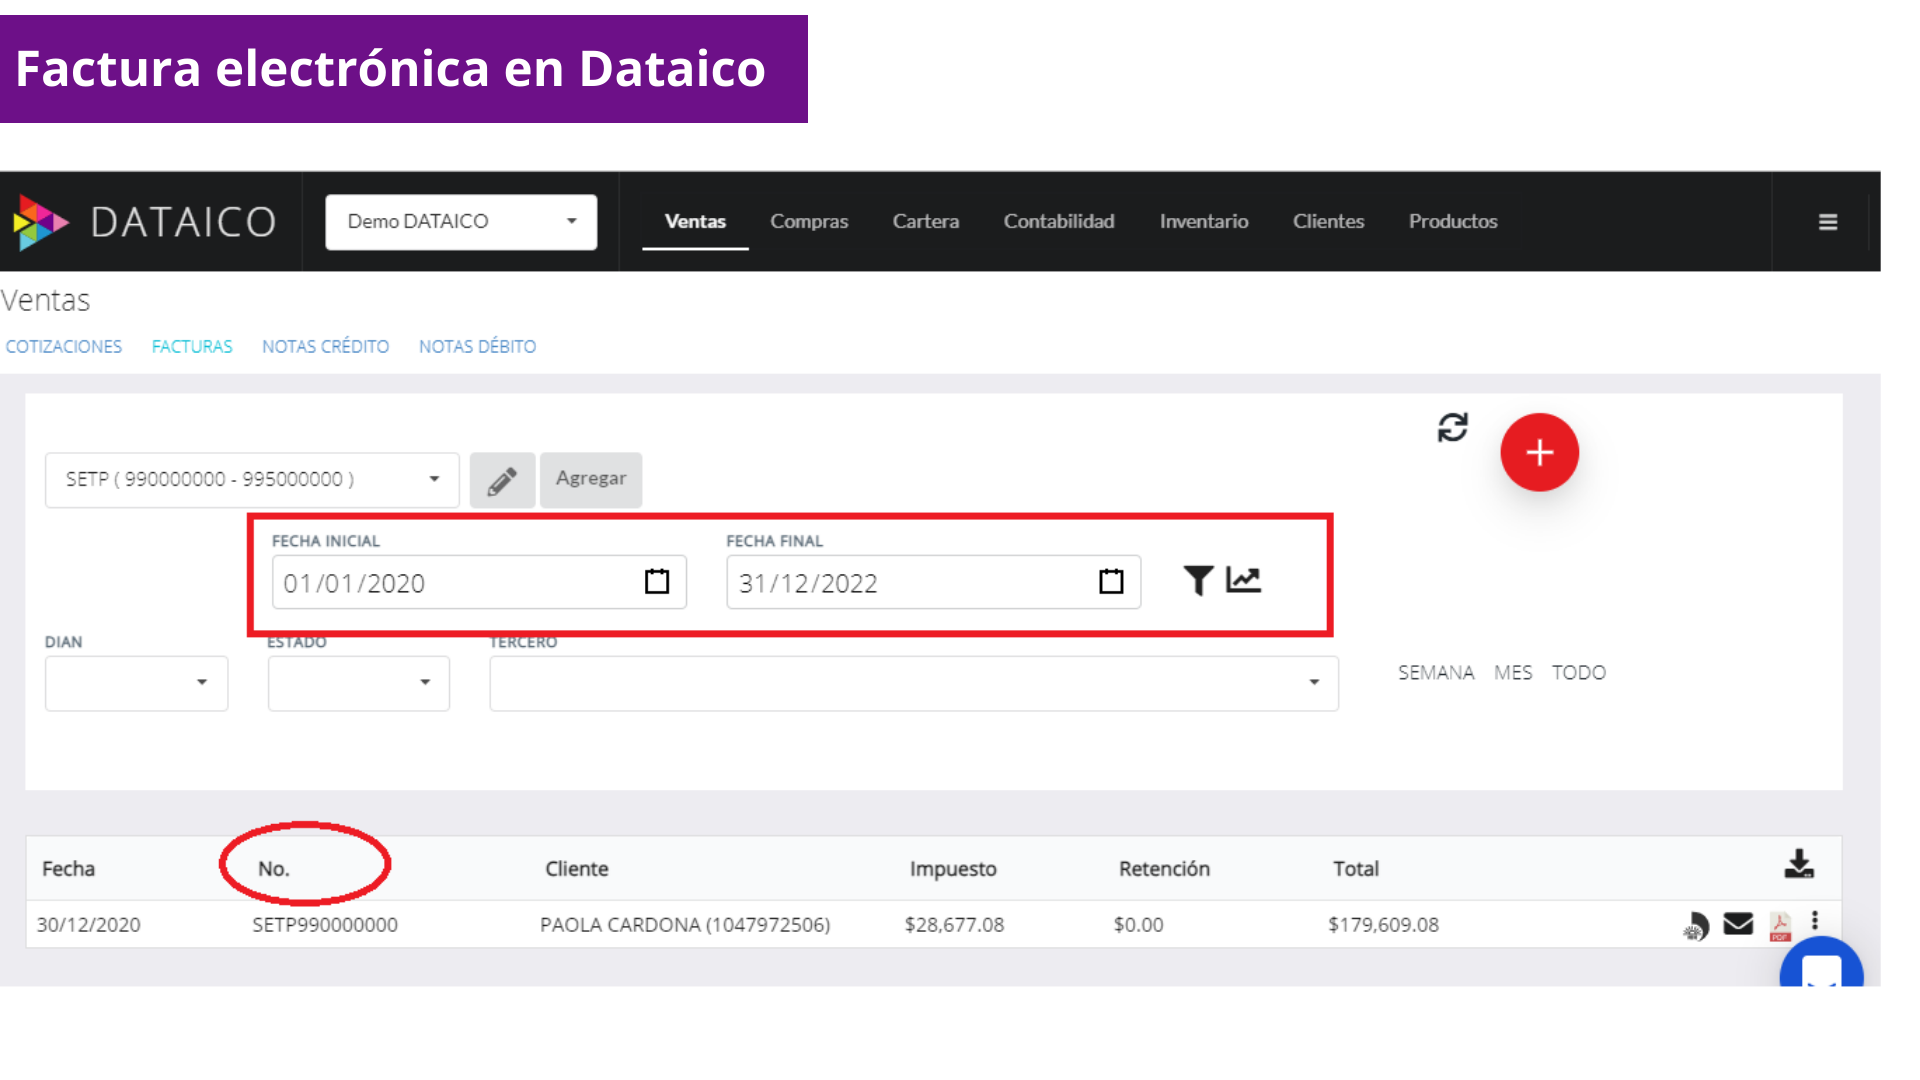Select the TODO date range shortcut
The height and width of the screenshot is (1080, 1920).
tap(1579, 673)
